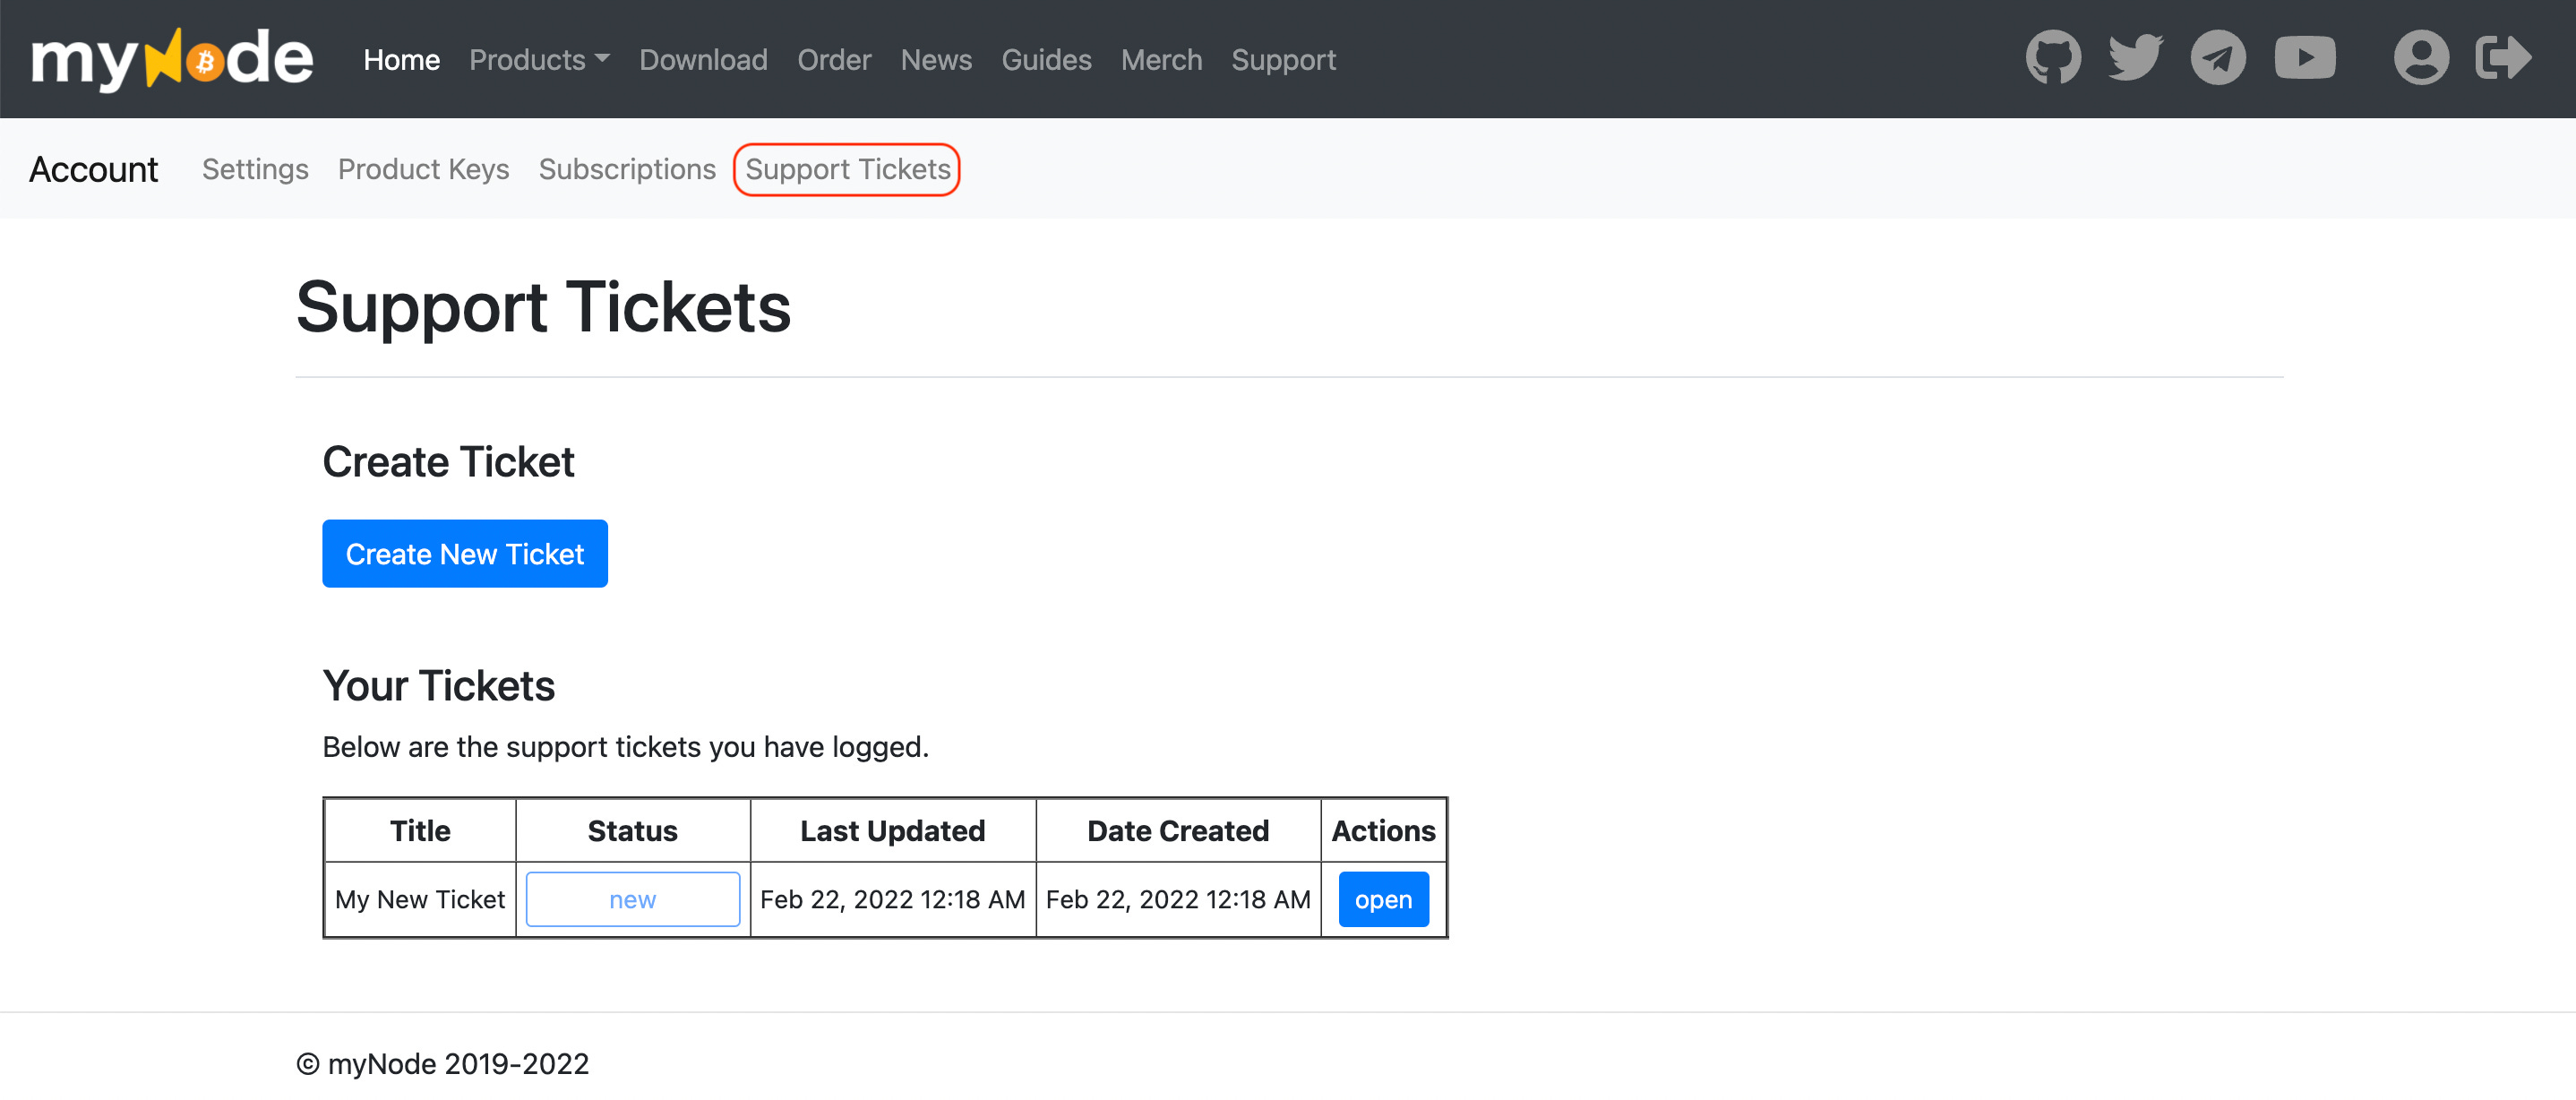Switch to the Subscriptions tab

pos(627,169)
